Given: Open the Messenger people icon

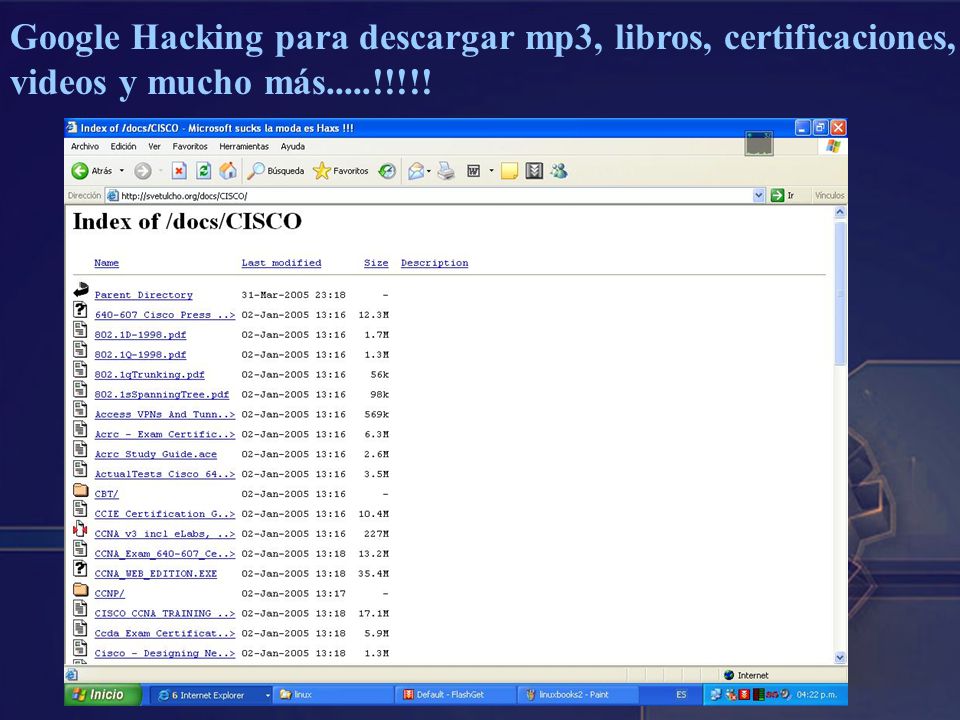Looking at the screenshot, I should tap(558, 171).
